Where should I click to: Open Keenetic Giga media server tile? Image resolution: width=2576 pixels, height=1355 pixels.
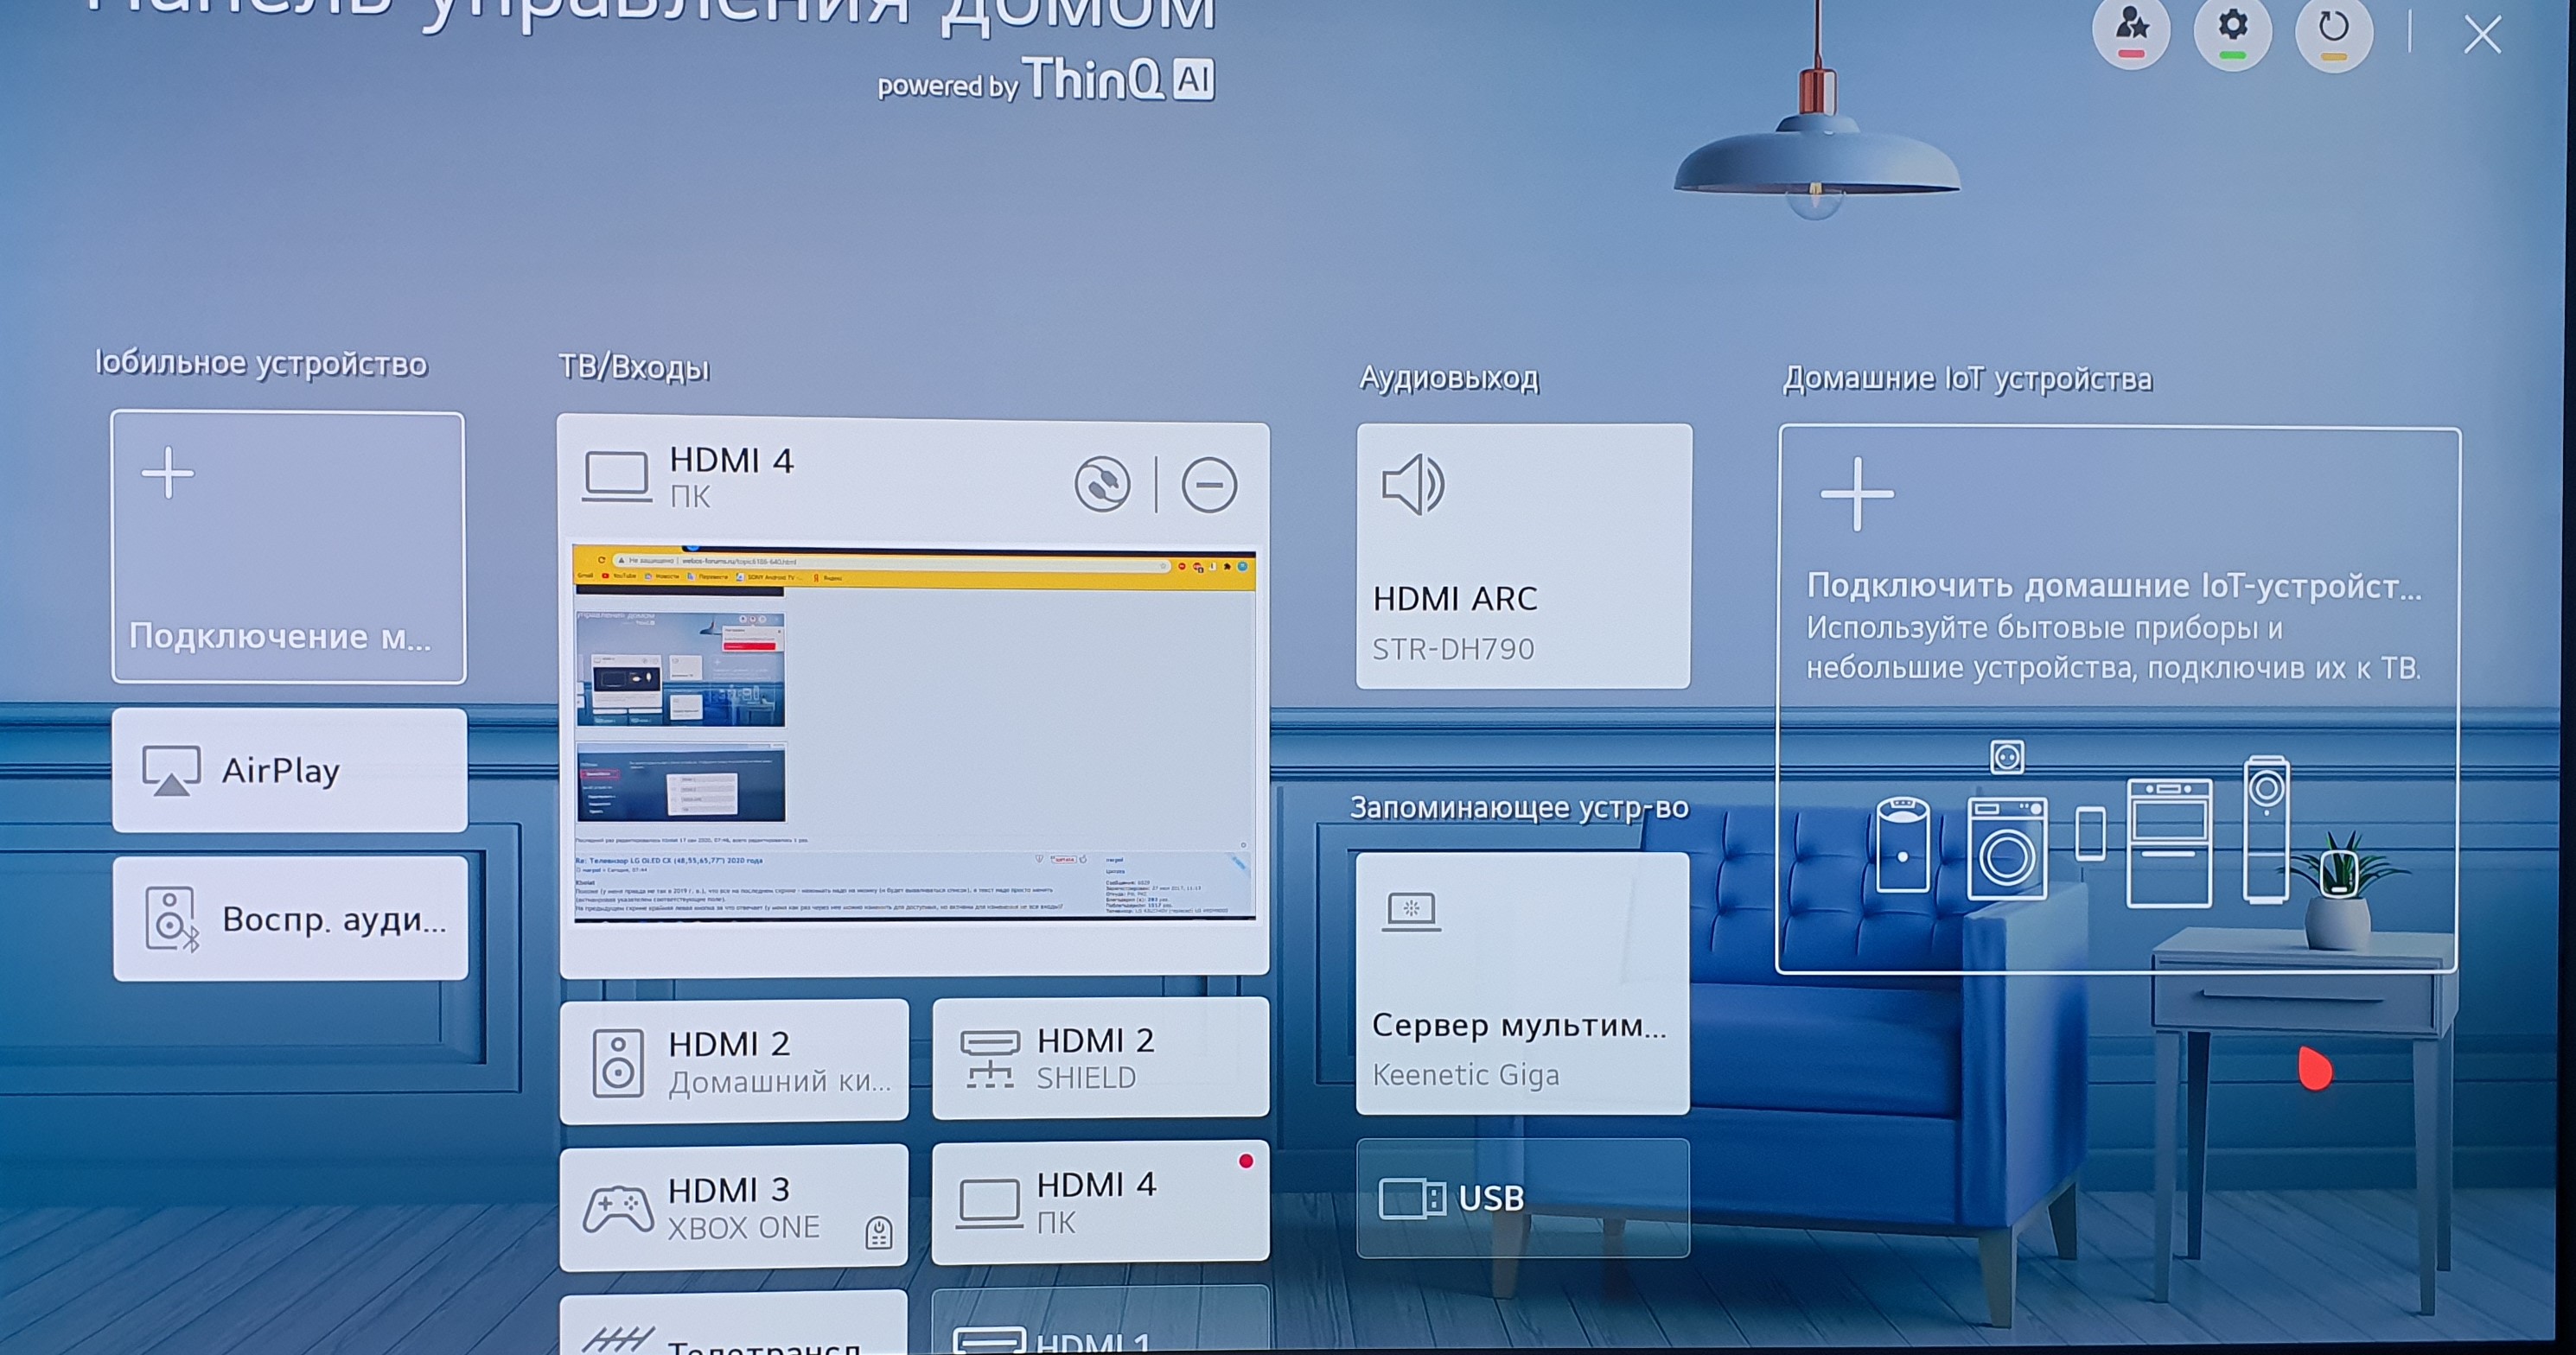pos(1521,984)
